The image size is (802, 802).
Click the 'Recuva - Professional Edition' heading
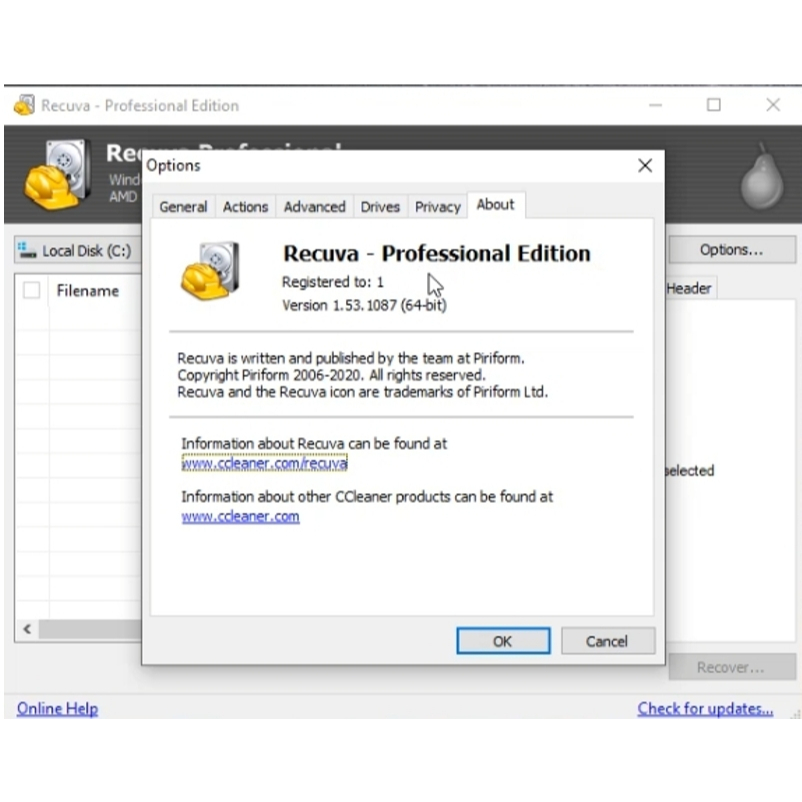[x=437, y=253]
